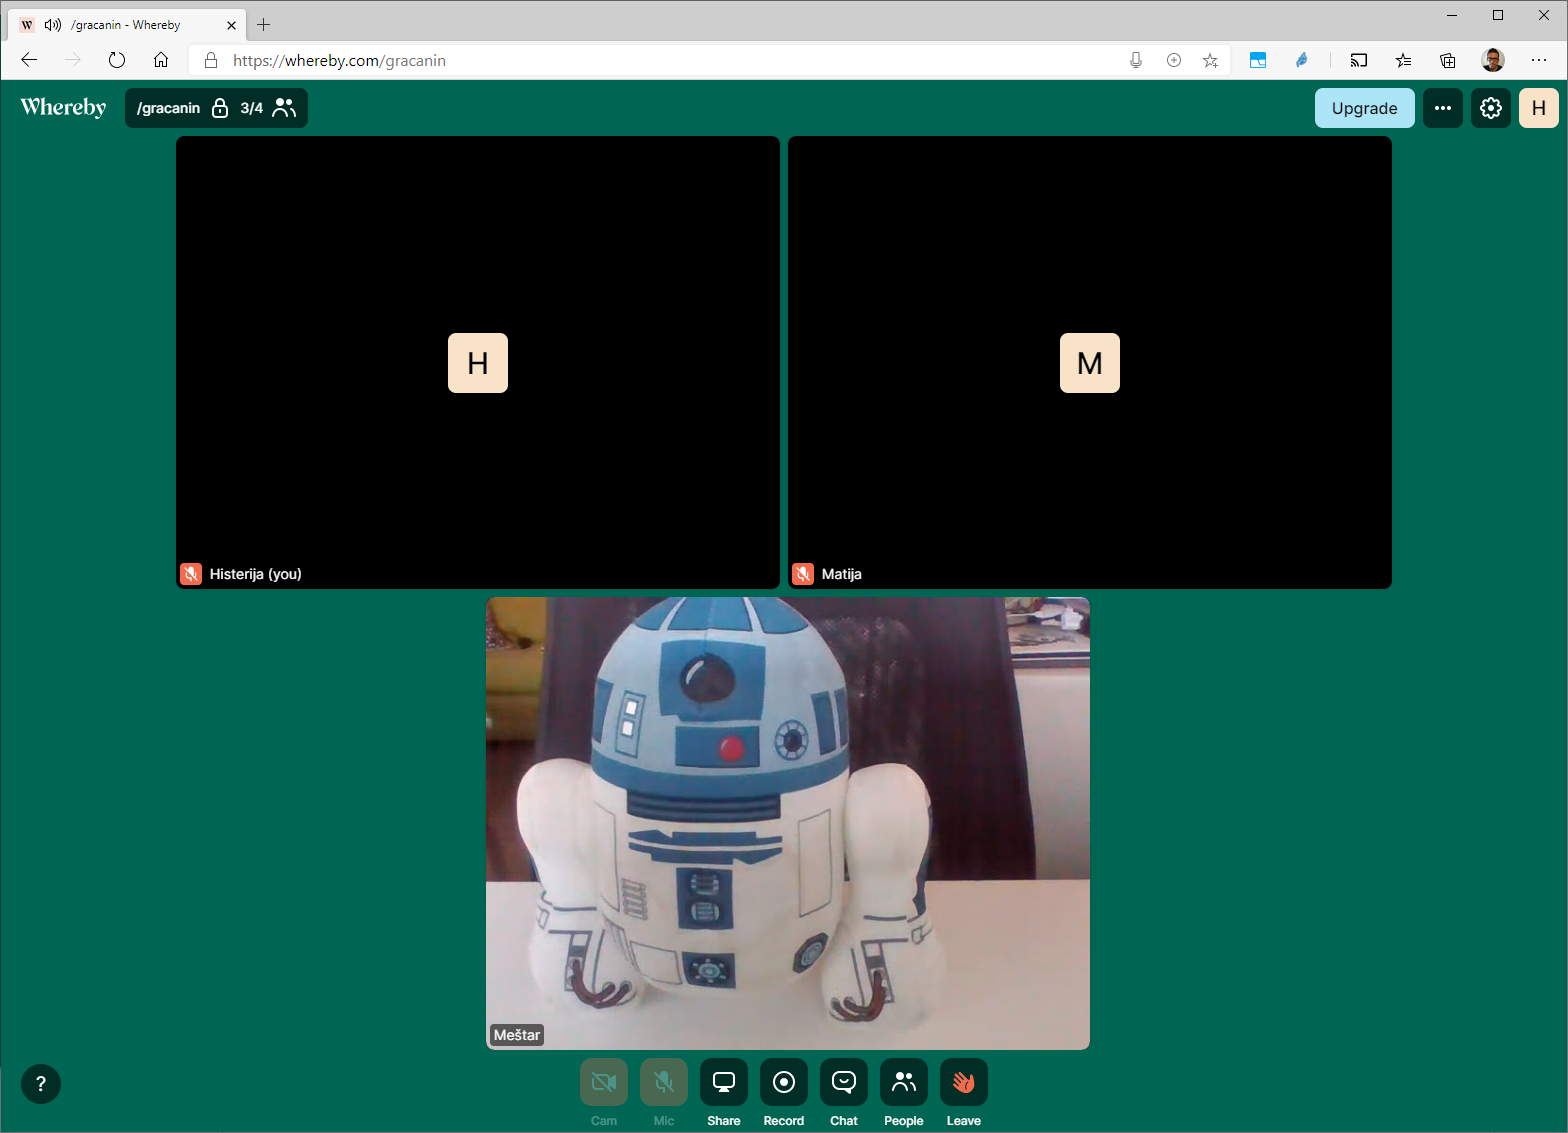Add this page to favorites

tap(1210, 60)
